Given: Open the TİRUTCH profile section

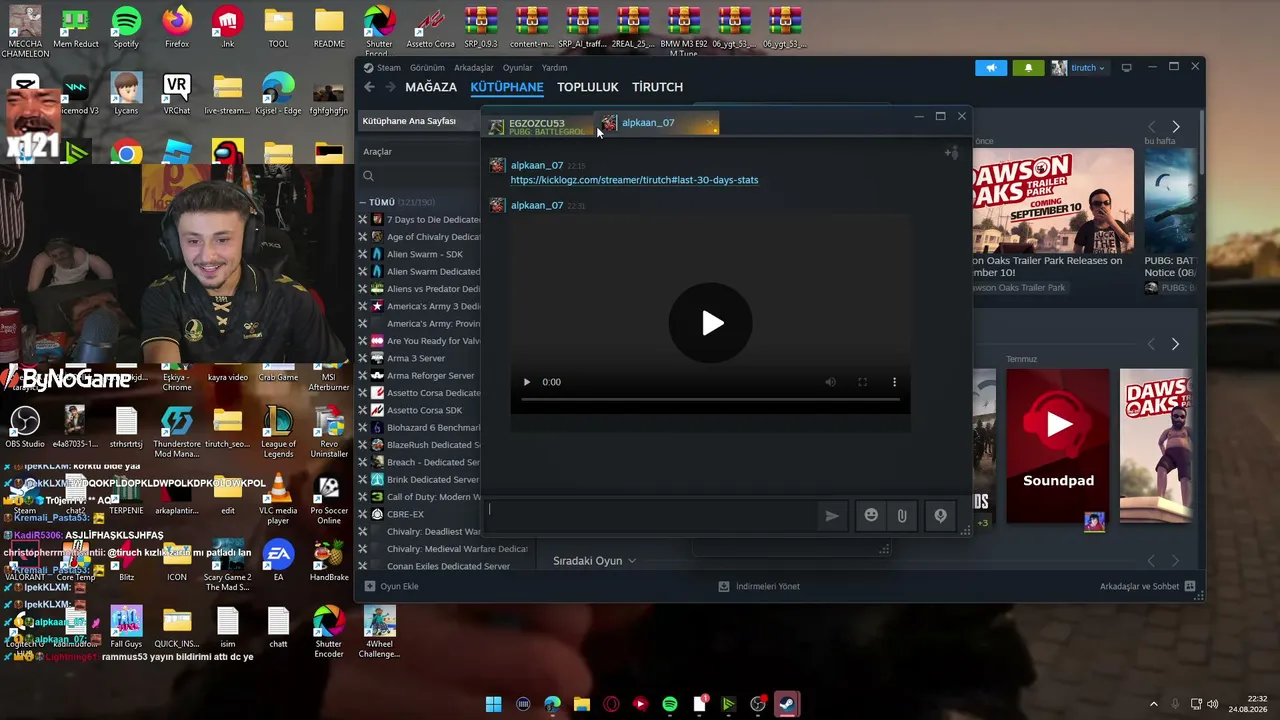Looking at the screenshot, I should click(x=657, y=87).
